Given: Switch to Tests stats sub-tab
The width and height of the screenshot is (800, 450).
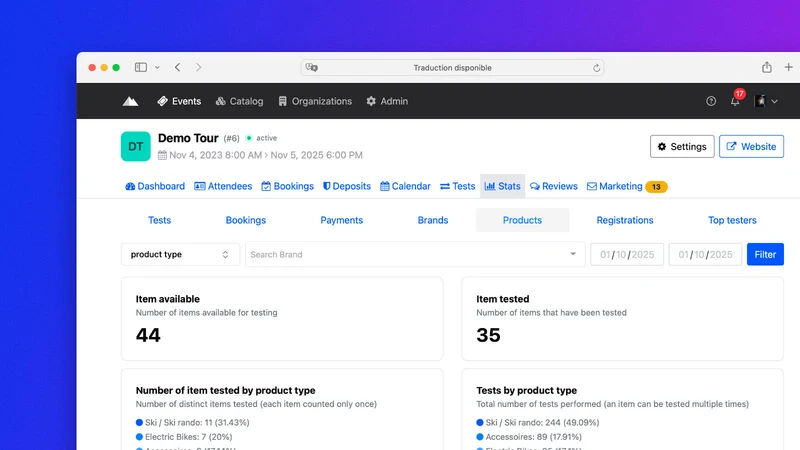Looking at the screenshot, I should tap(160, 220).
